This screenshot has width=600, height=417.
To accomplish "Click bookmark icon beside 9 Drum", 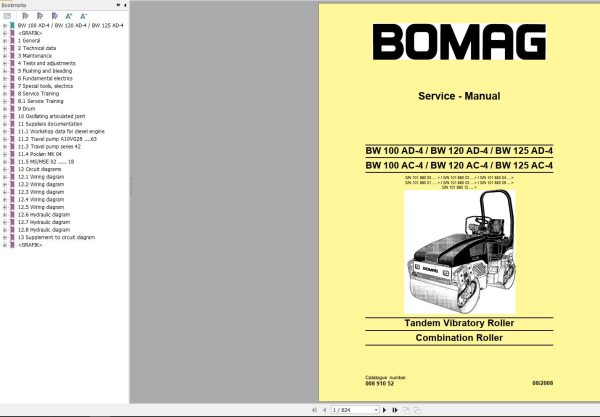I will [x=12, y=109].
